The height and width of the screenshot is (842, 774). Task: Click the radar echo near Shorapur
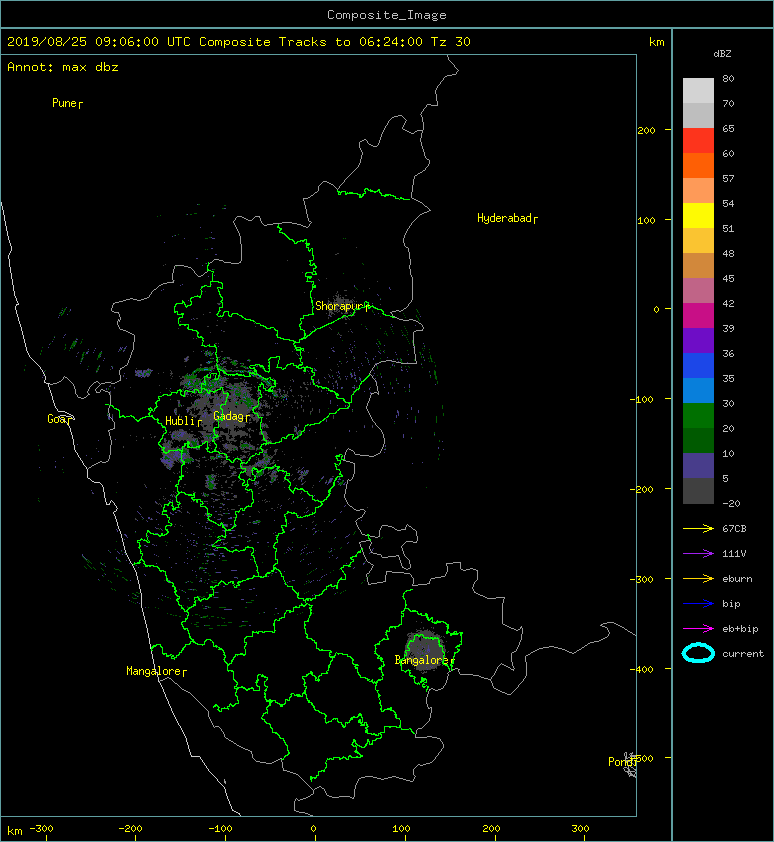[x=341, y=302]
